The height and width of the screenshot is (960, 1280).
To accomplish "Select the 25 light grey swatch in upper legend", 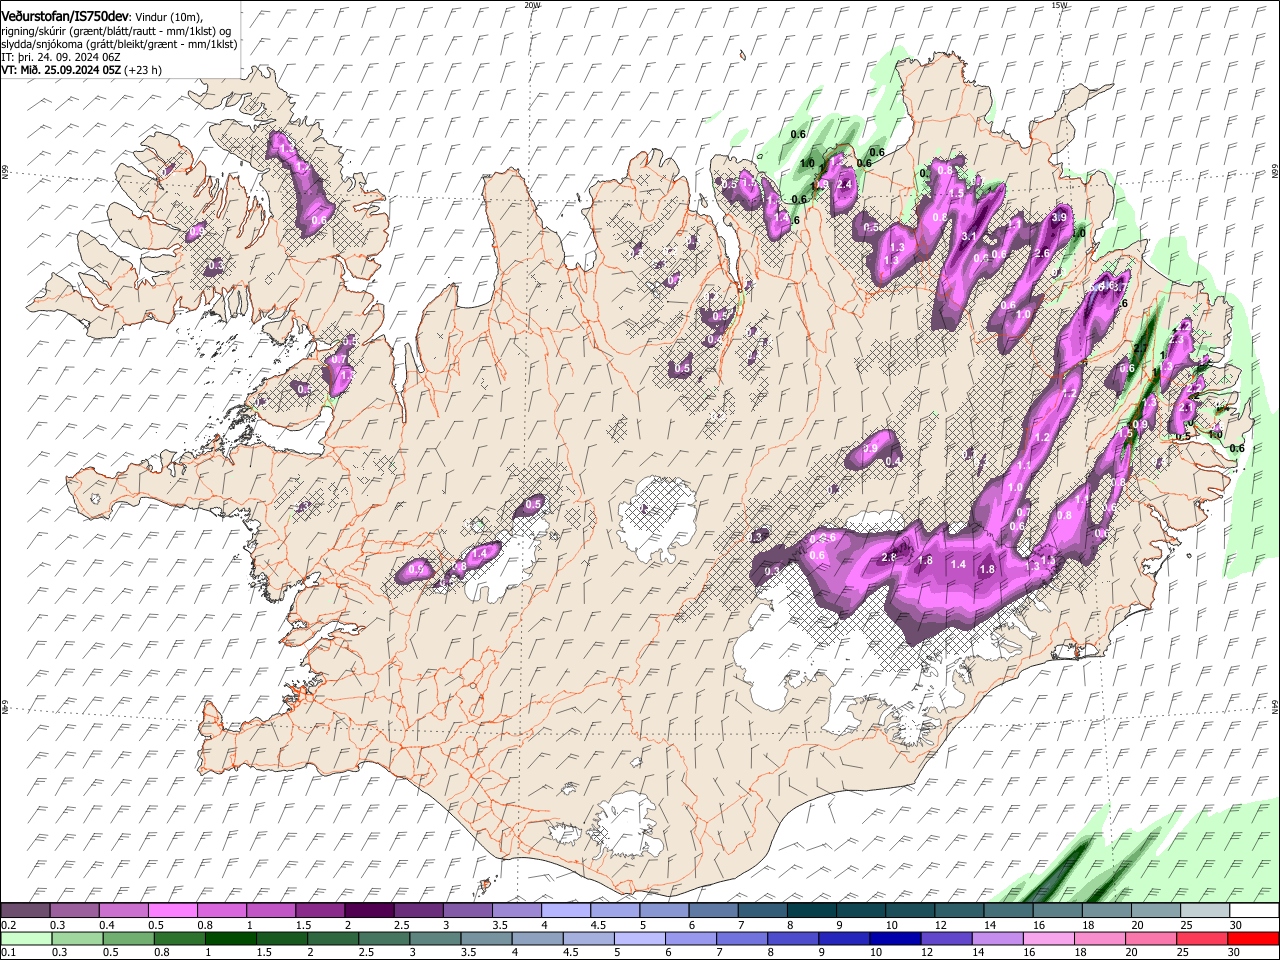I will coord(1204,911).
